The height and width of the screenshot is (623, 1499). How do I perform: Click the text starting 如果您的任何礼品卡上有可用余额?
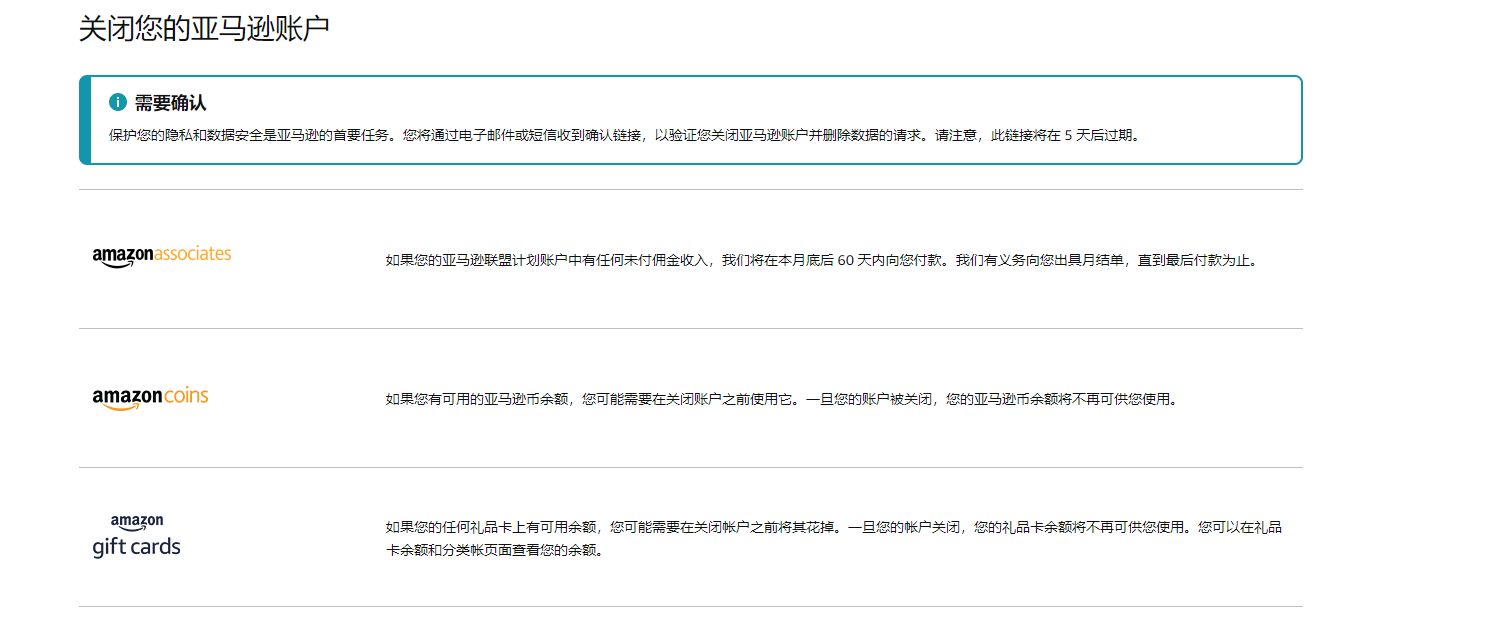click(x=834, y=538)
